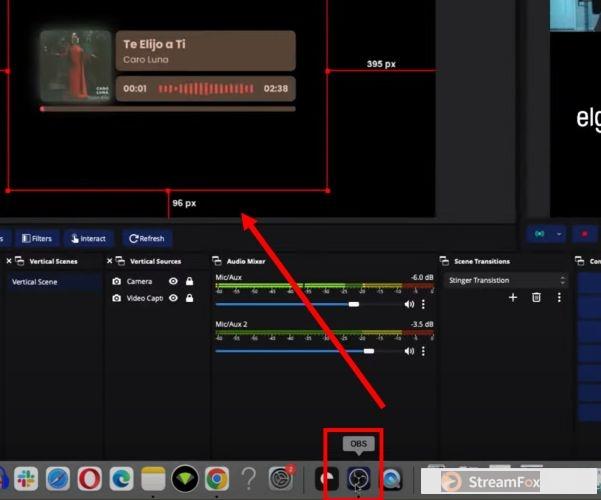Open Safari from the dock
The width and height of the screenshot is (601, 500).
point(58,479)
